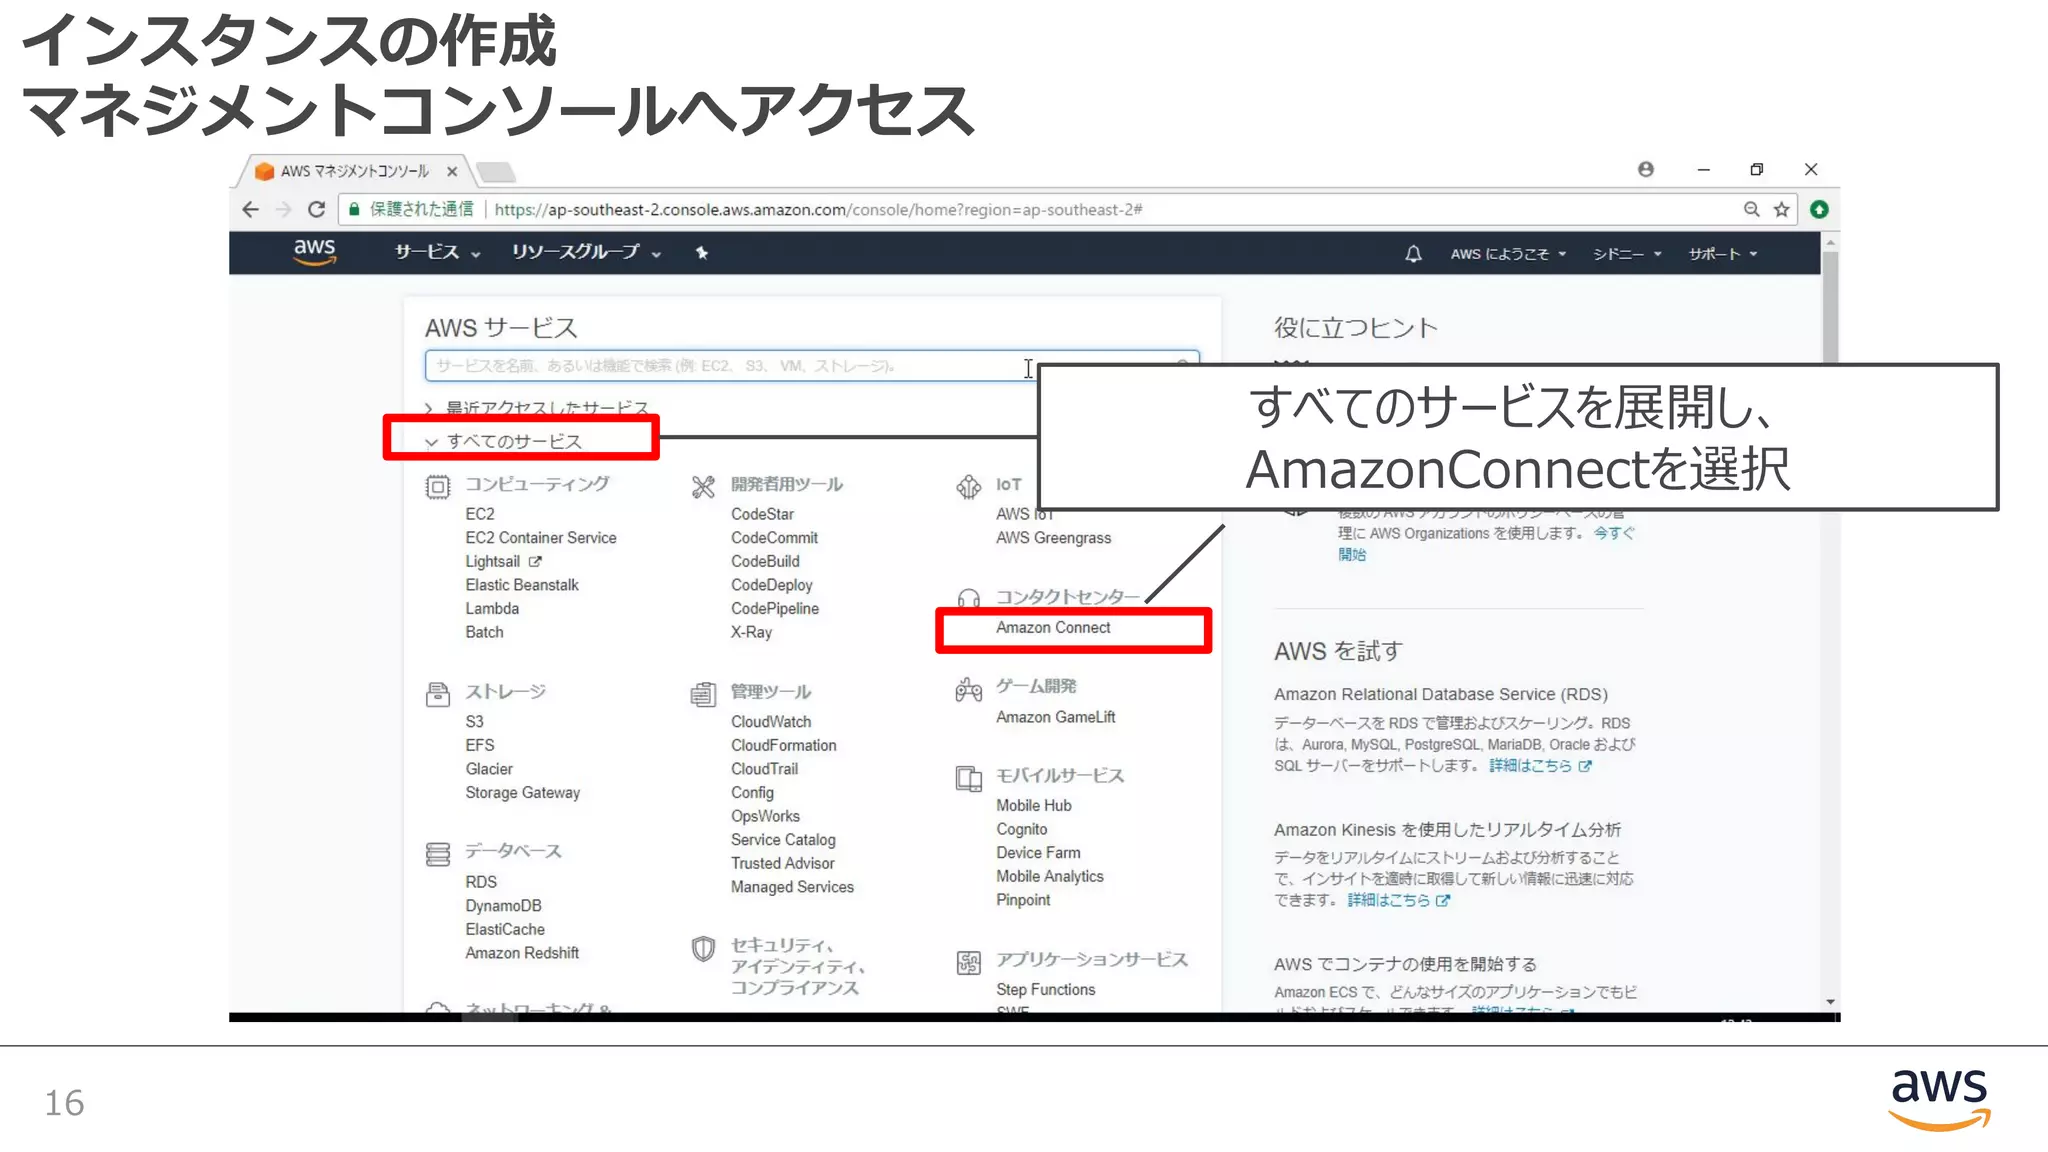Screen dimensions: 2048x1152
Task: Select the AWS マネジメントコンソール browser tab
Action: pos(355,171)
